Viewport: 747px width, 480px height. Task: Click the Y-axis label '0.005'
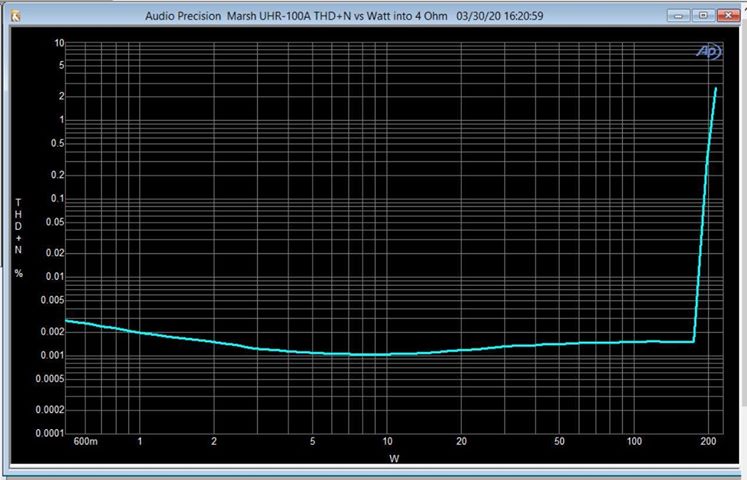click(x=53, y=300)
